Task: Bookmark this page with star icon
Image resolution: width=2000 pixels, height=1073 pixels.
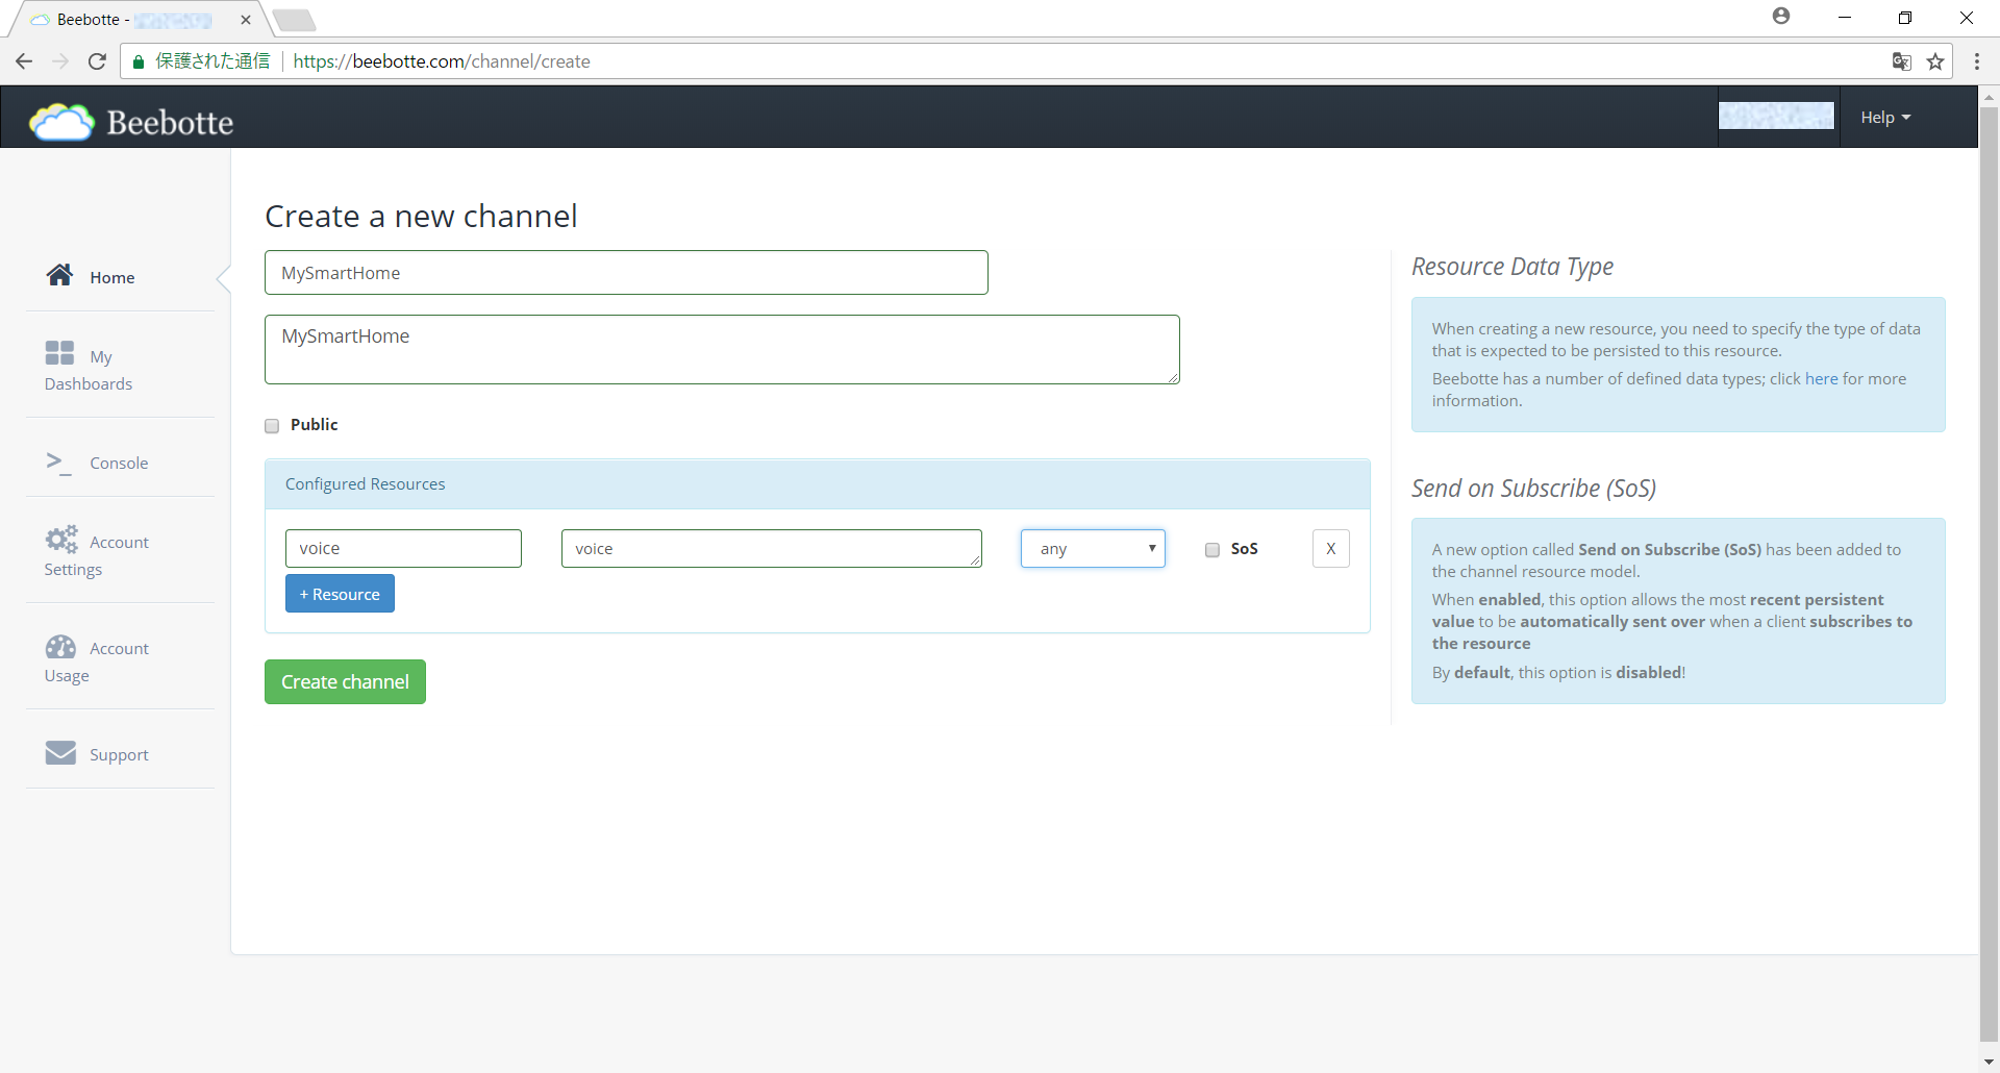Action: [x=1936, y=62]
